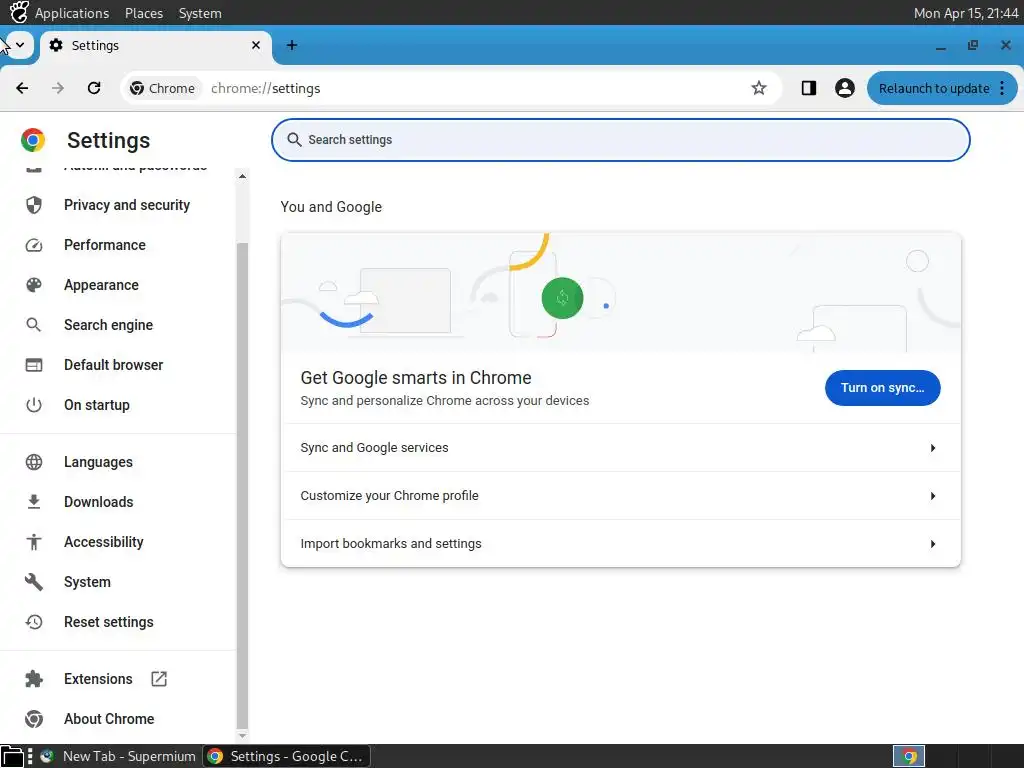The height and width of the screenshot is (768, 1024).
Task: Click the Default browser window icon
Action: [x=34, y=365]
